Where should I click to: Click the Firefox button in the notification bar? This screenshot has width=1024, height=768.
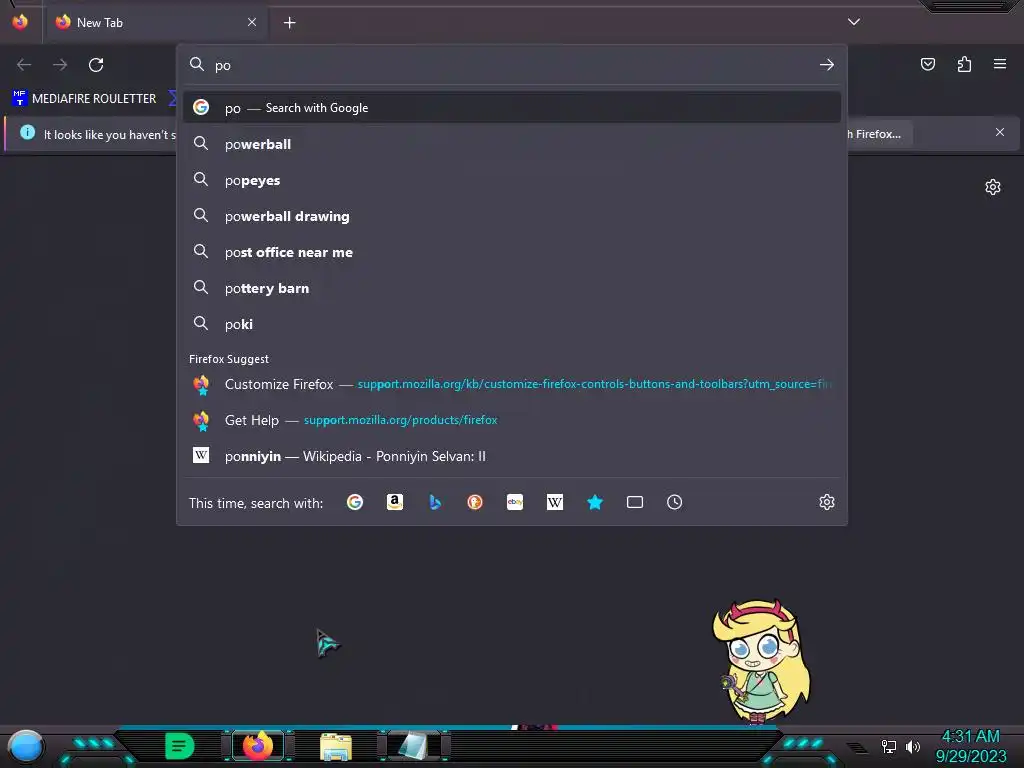(879, 134)
